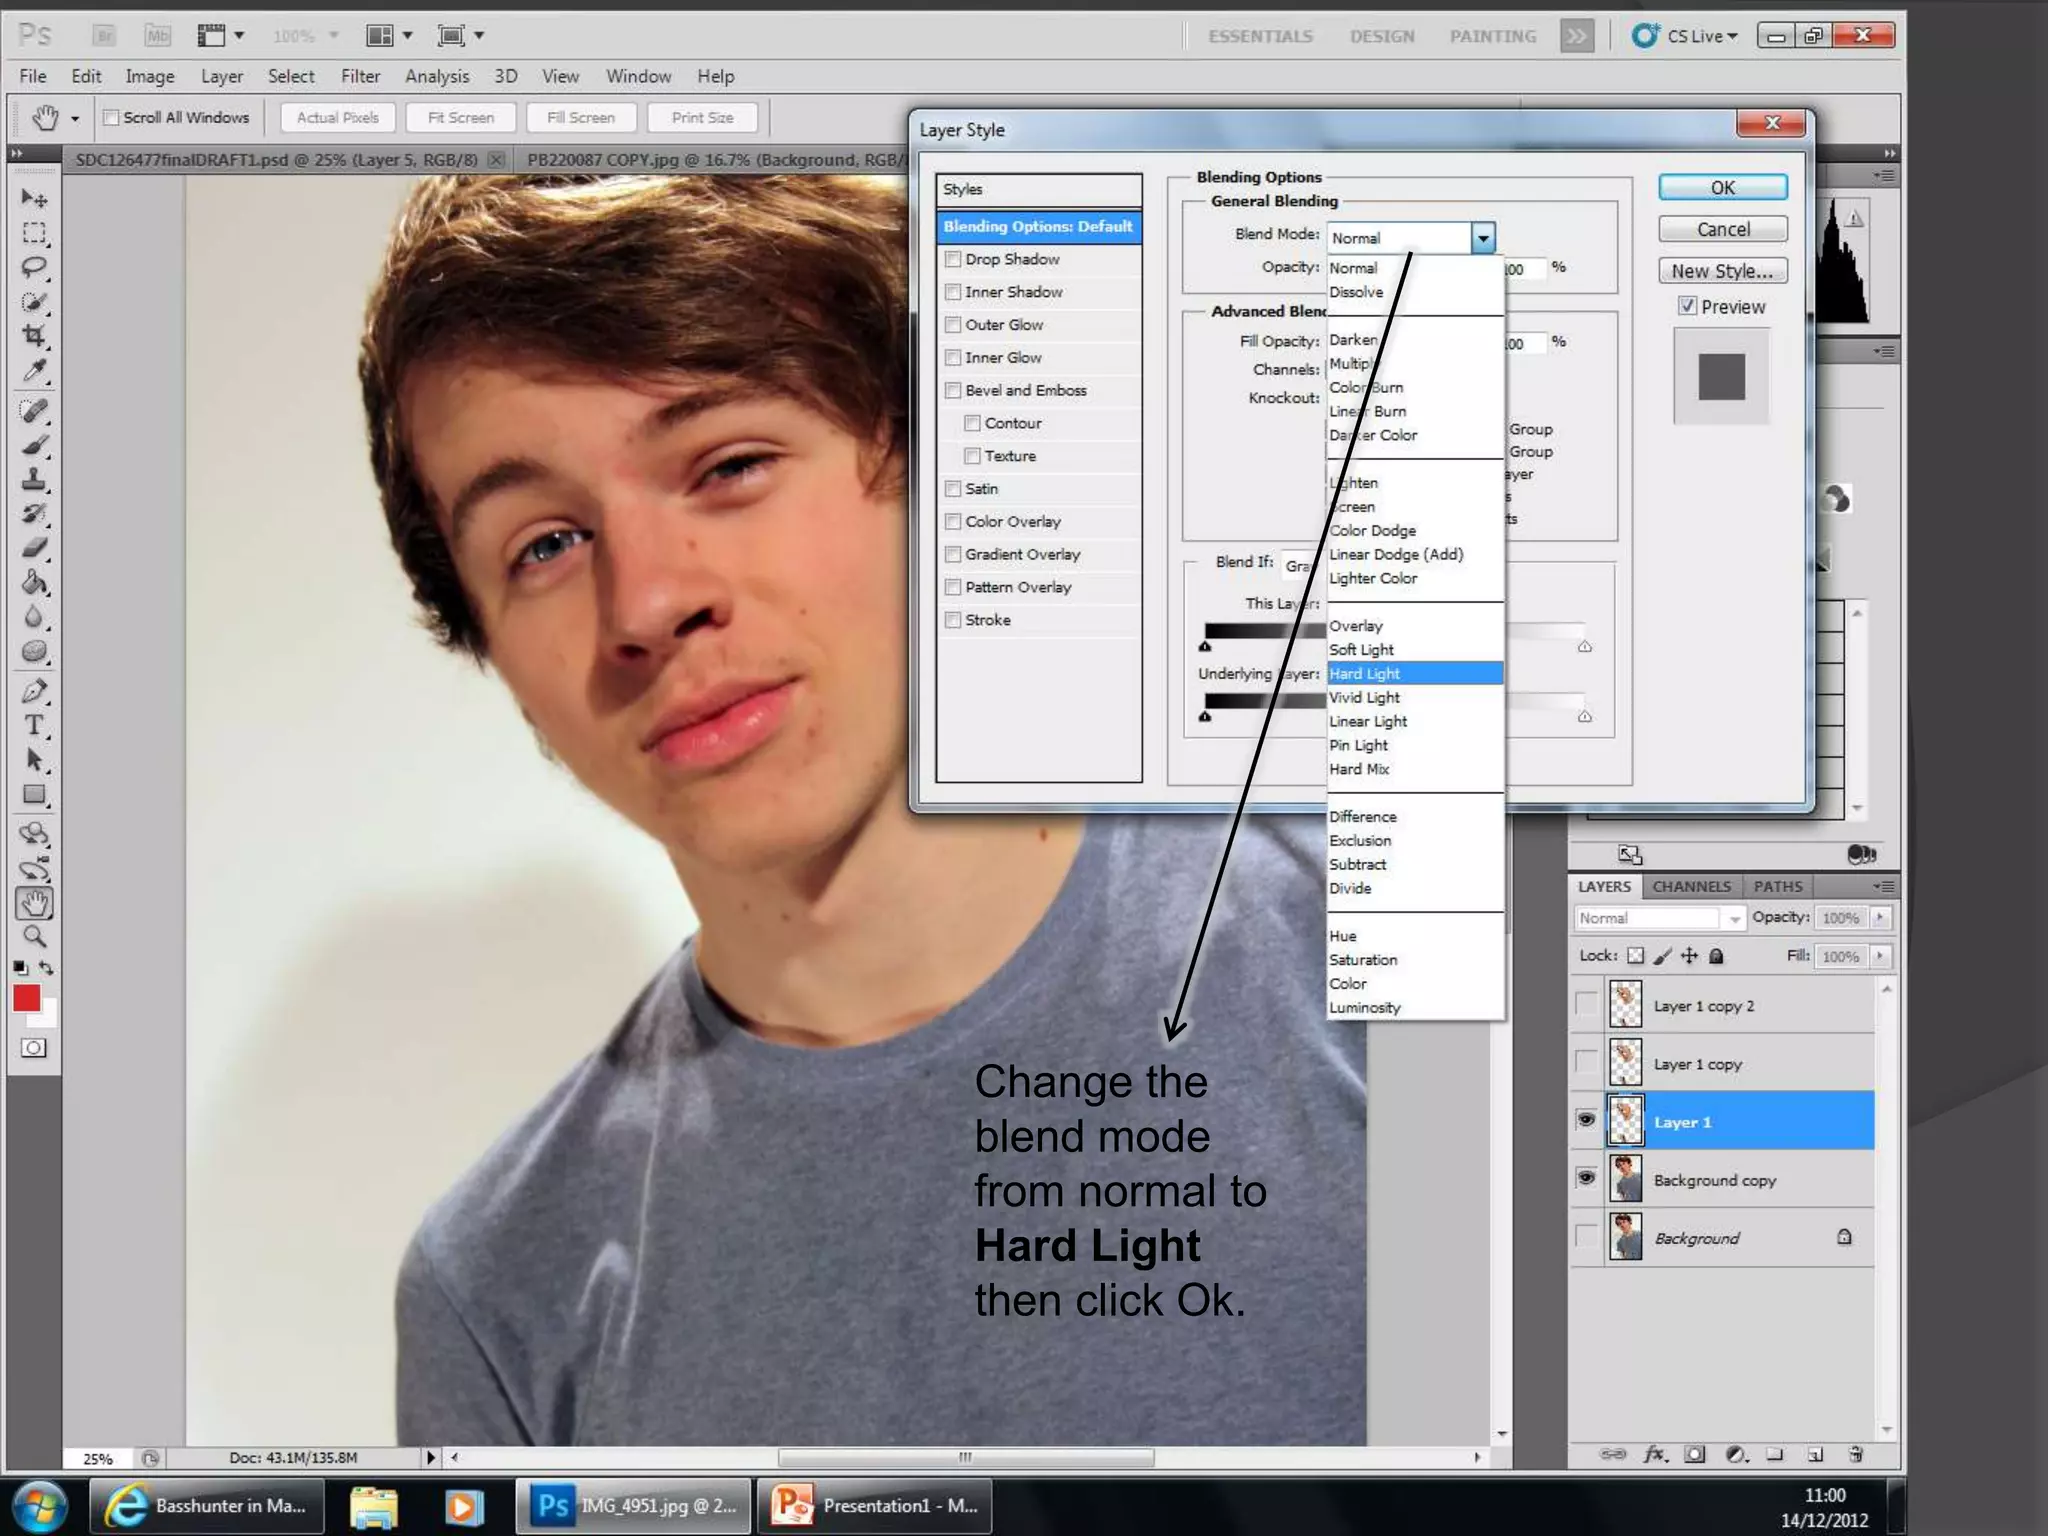Select the Move tool
The image size is (2048, 1536).
[x=34, y=198]
